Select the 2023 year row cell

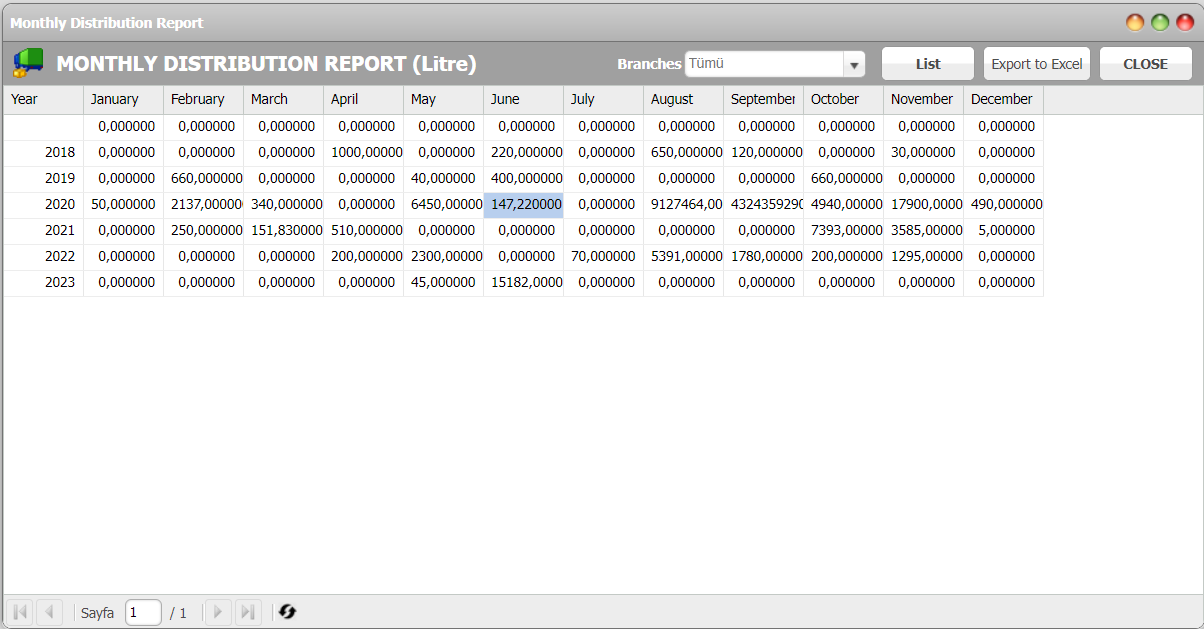coord(43,283)
